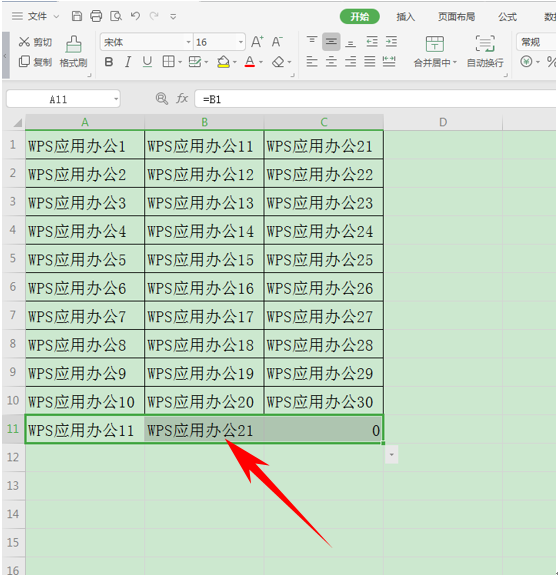
Task: Decrease indent
Action: [372, 42]
